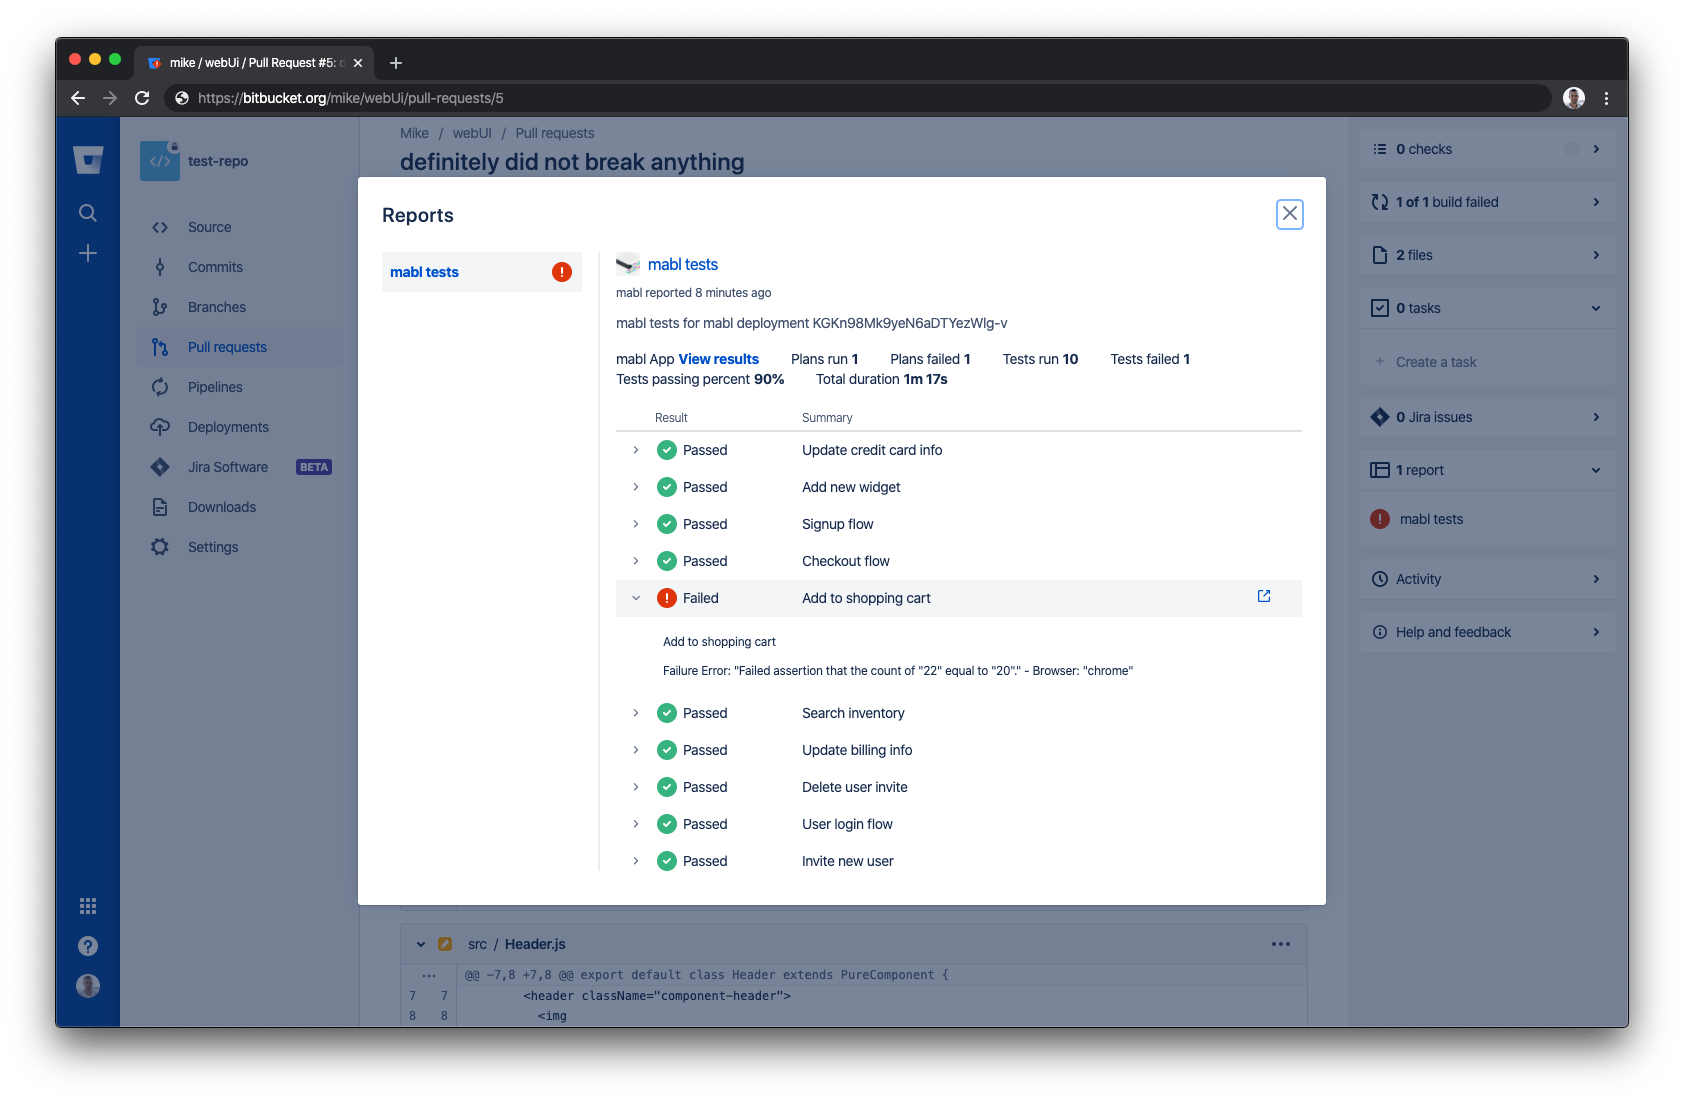Open Branches in repository menu
1684x1101 pixels.
pyautogui.click(x=240, y=307)
